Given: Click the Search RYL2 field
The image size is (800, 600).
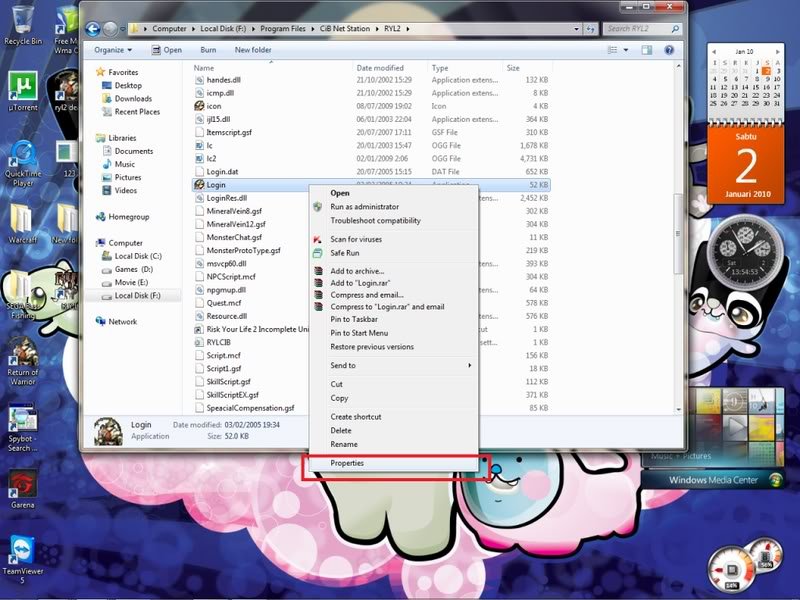Looking at the screenshot, I should 642,29.
